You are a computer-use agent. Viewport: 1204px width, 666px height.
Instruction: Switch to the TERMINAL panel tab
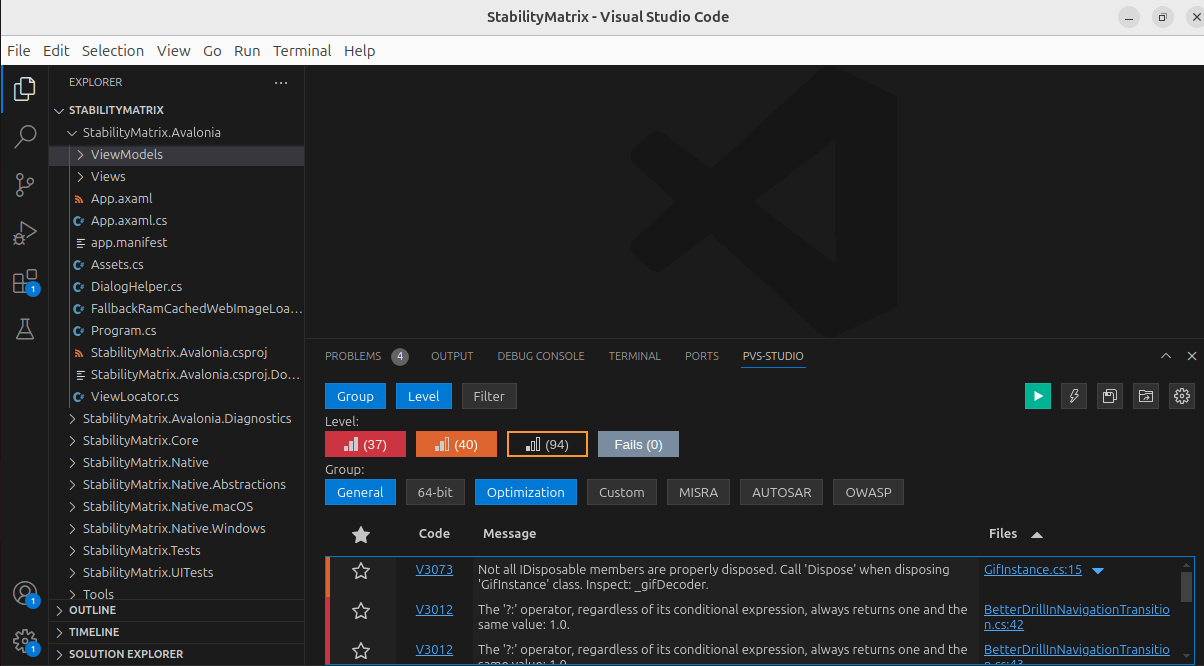[x=634, y=356]
